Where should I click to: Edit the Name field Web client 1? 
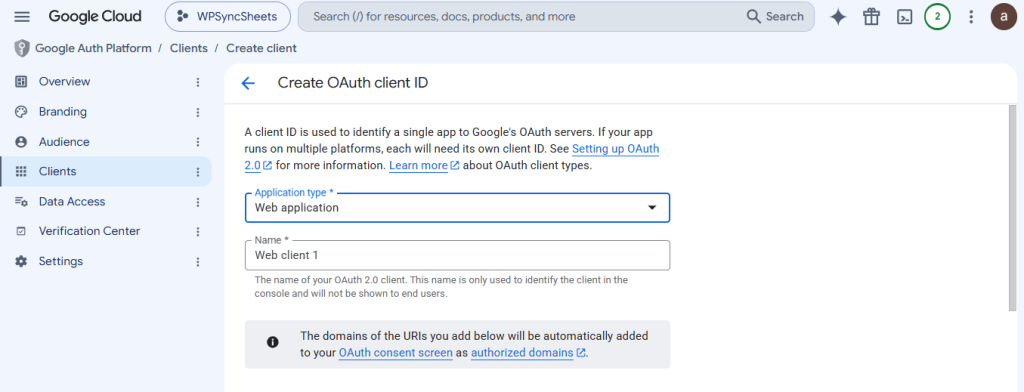457,255
